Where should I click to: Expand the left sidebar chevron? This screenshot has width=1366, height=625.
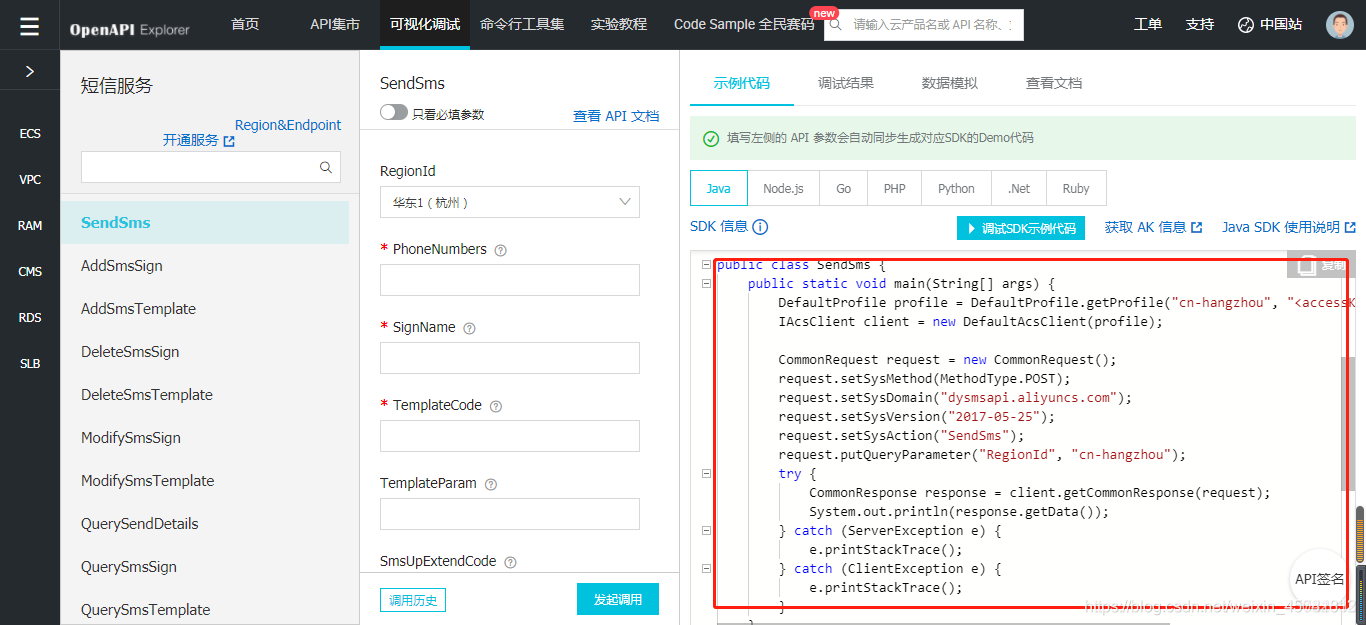pos(30,71)
